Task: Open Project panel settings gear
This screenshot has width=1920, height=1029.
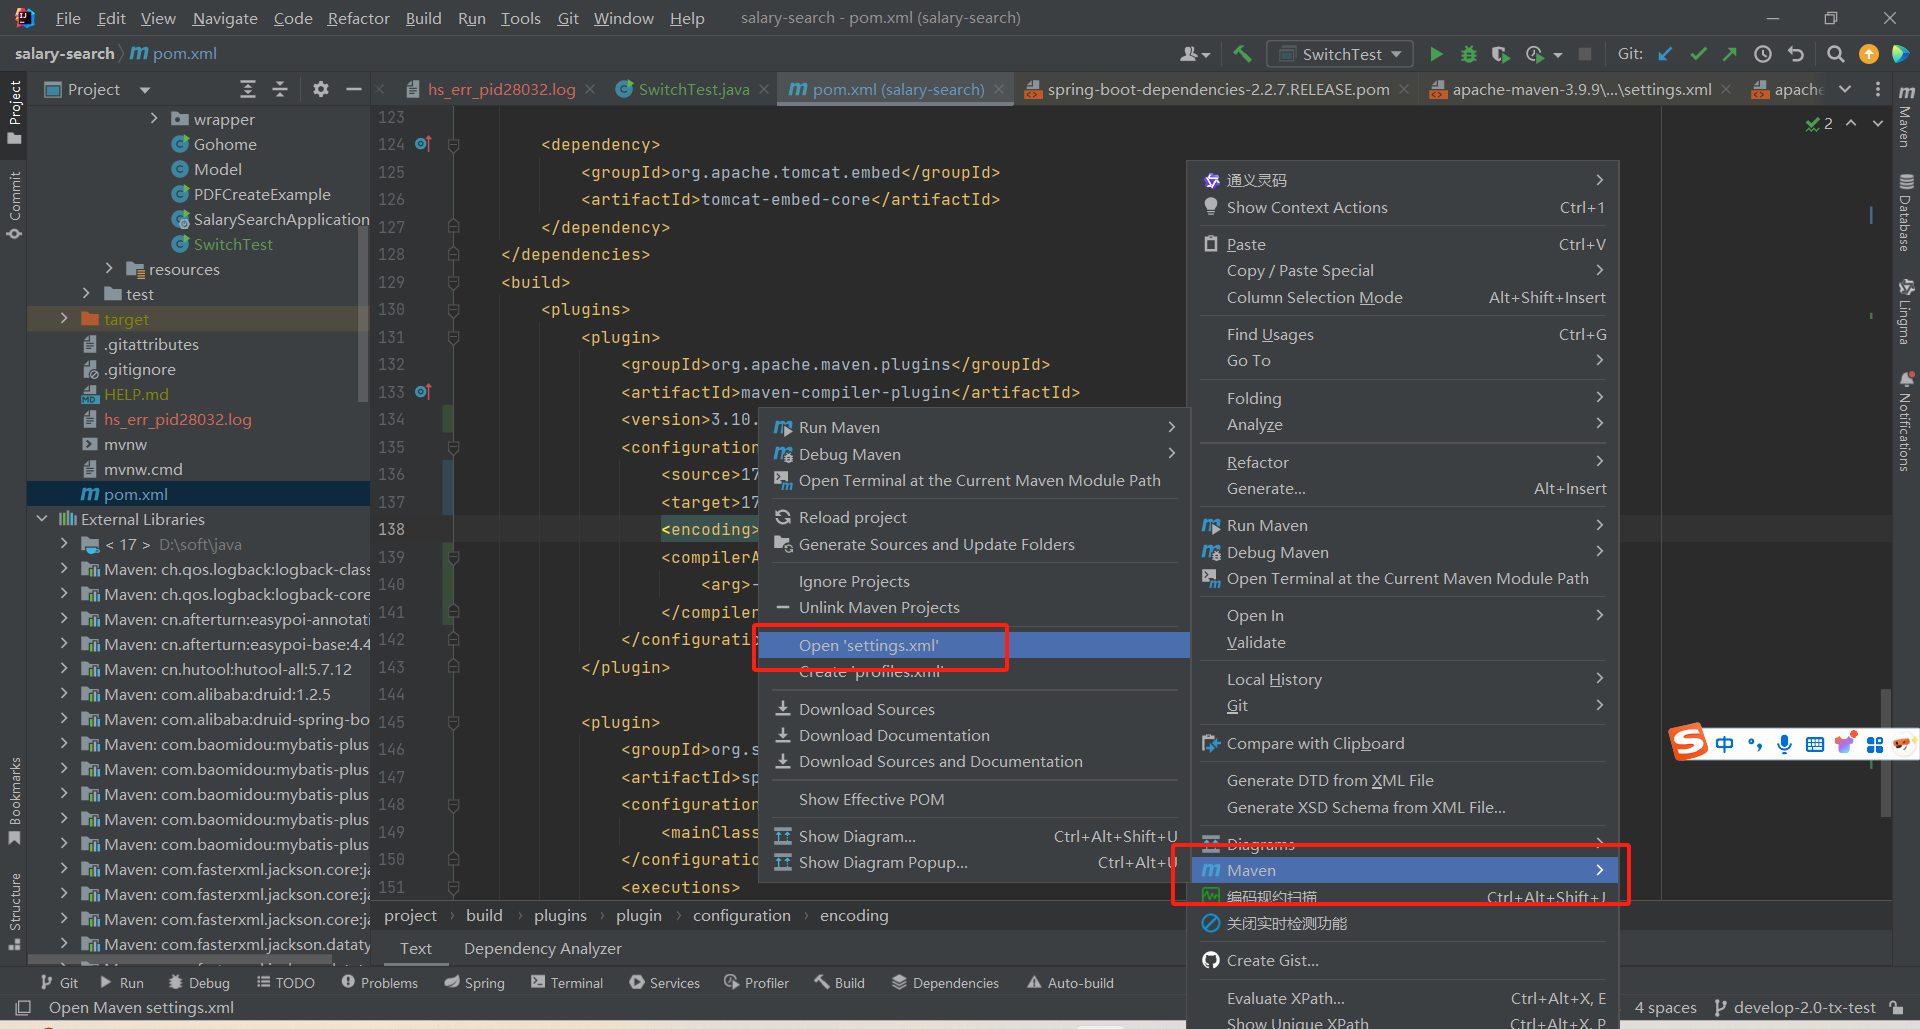Action: pyautogui.click(x=320, y=89)
